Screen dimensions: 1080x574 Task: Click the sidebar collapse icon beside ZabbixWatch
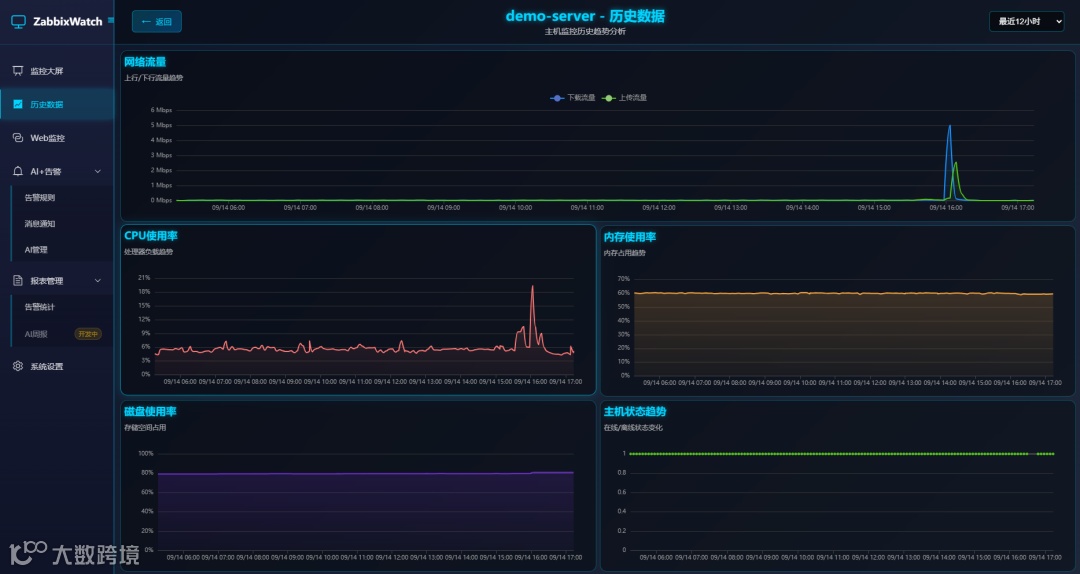coord(111,21)
